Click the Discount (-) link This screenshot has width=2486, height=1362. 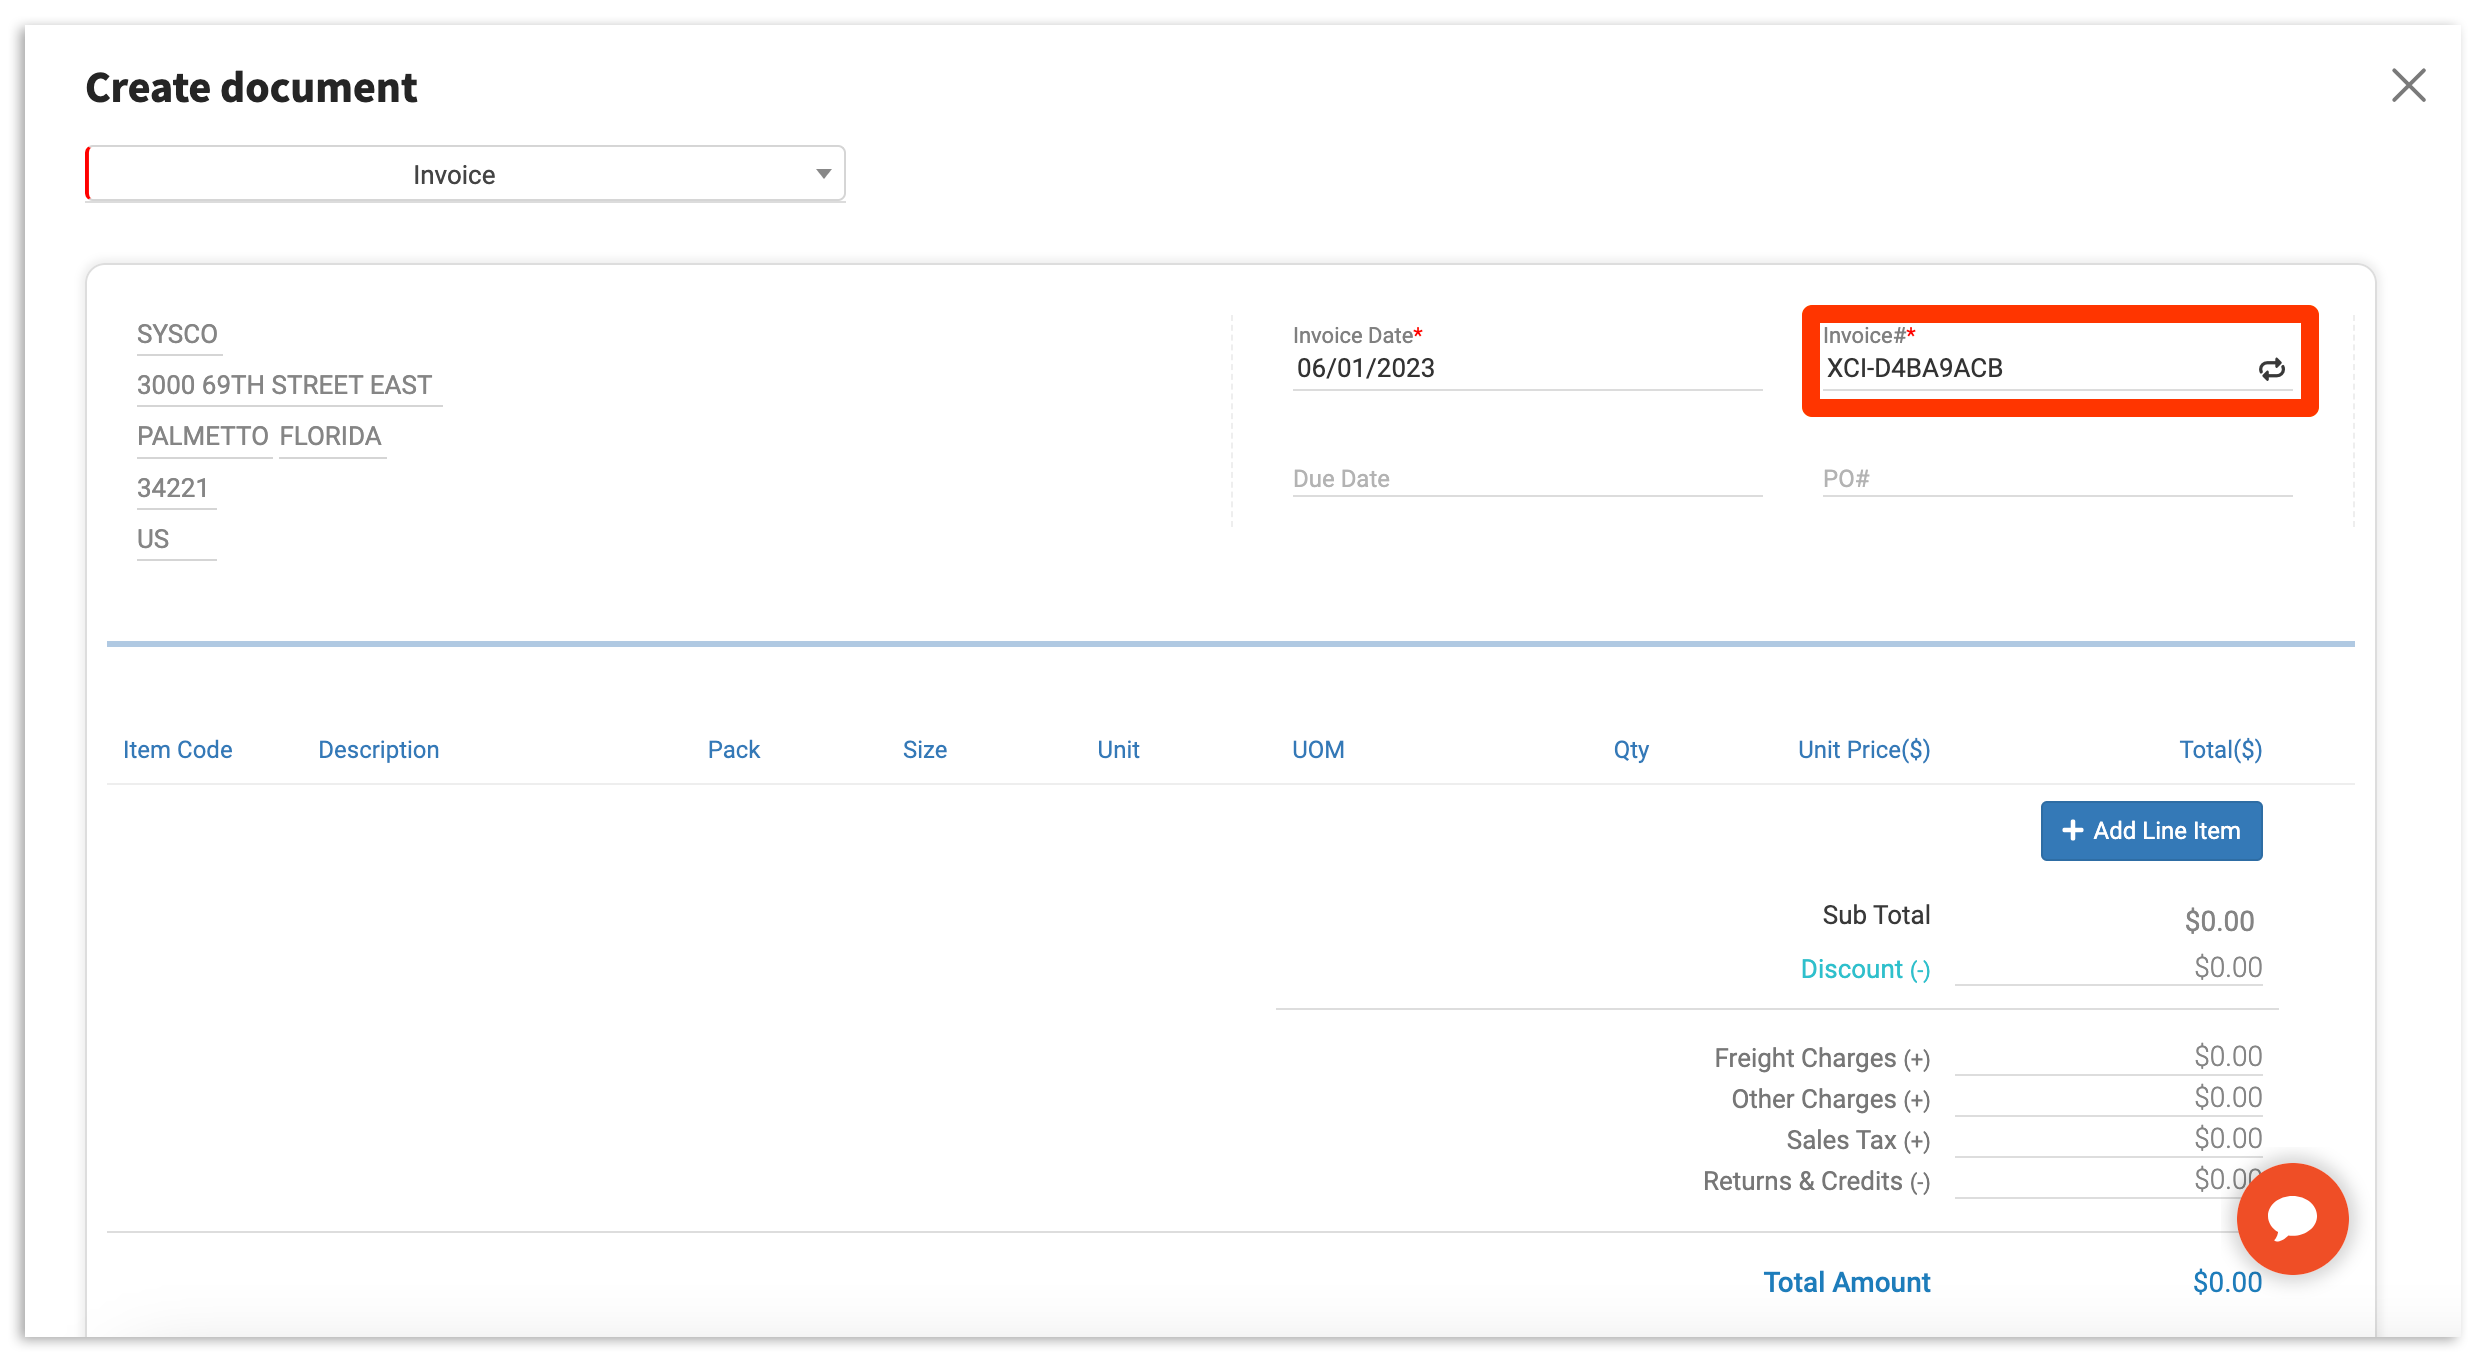(1864, 969)
